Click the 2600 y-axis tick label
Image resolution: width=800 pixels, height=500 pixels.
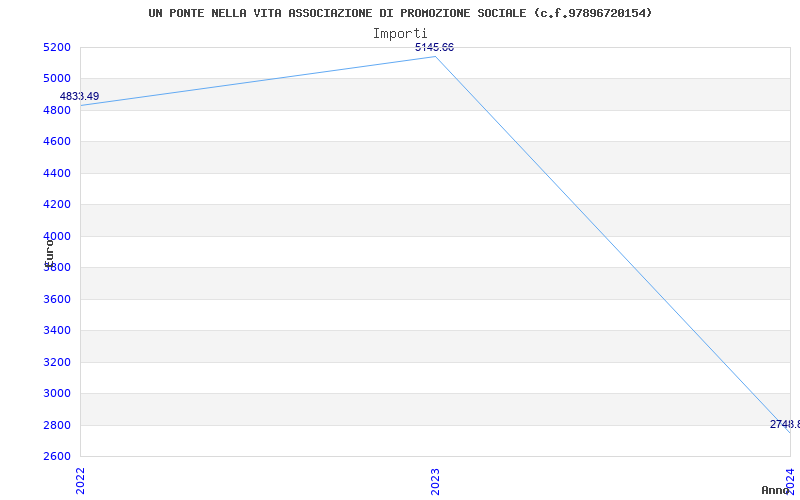[x=57, y=456]
